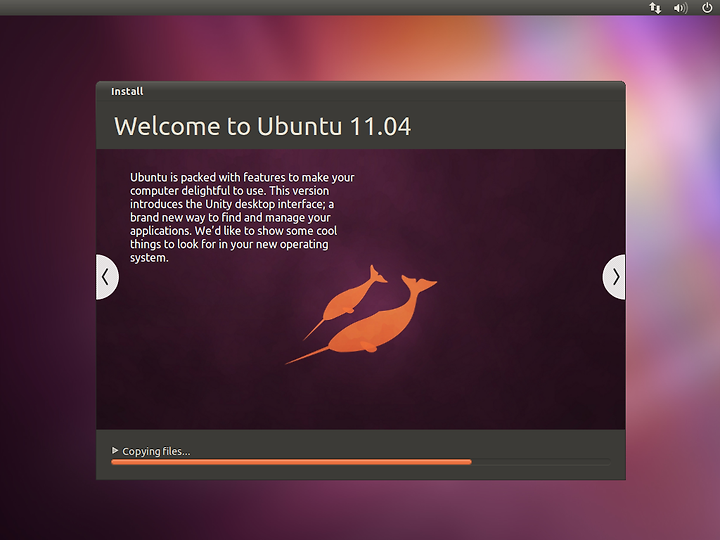Expand the Copying files details triangle
Screen dimensions: 720x540
[115, 450]
